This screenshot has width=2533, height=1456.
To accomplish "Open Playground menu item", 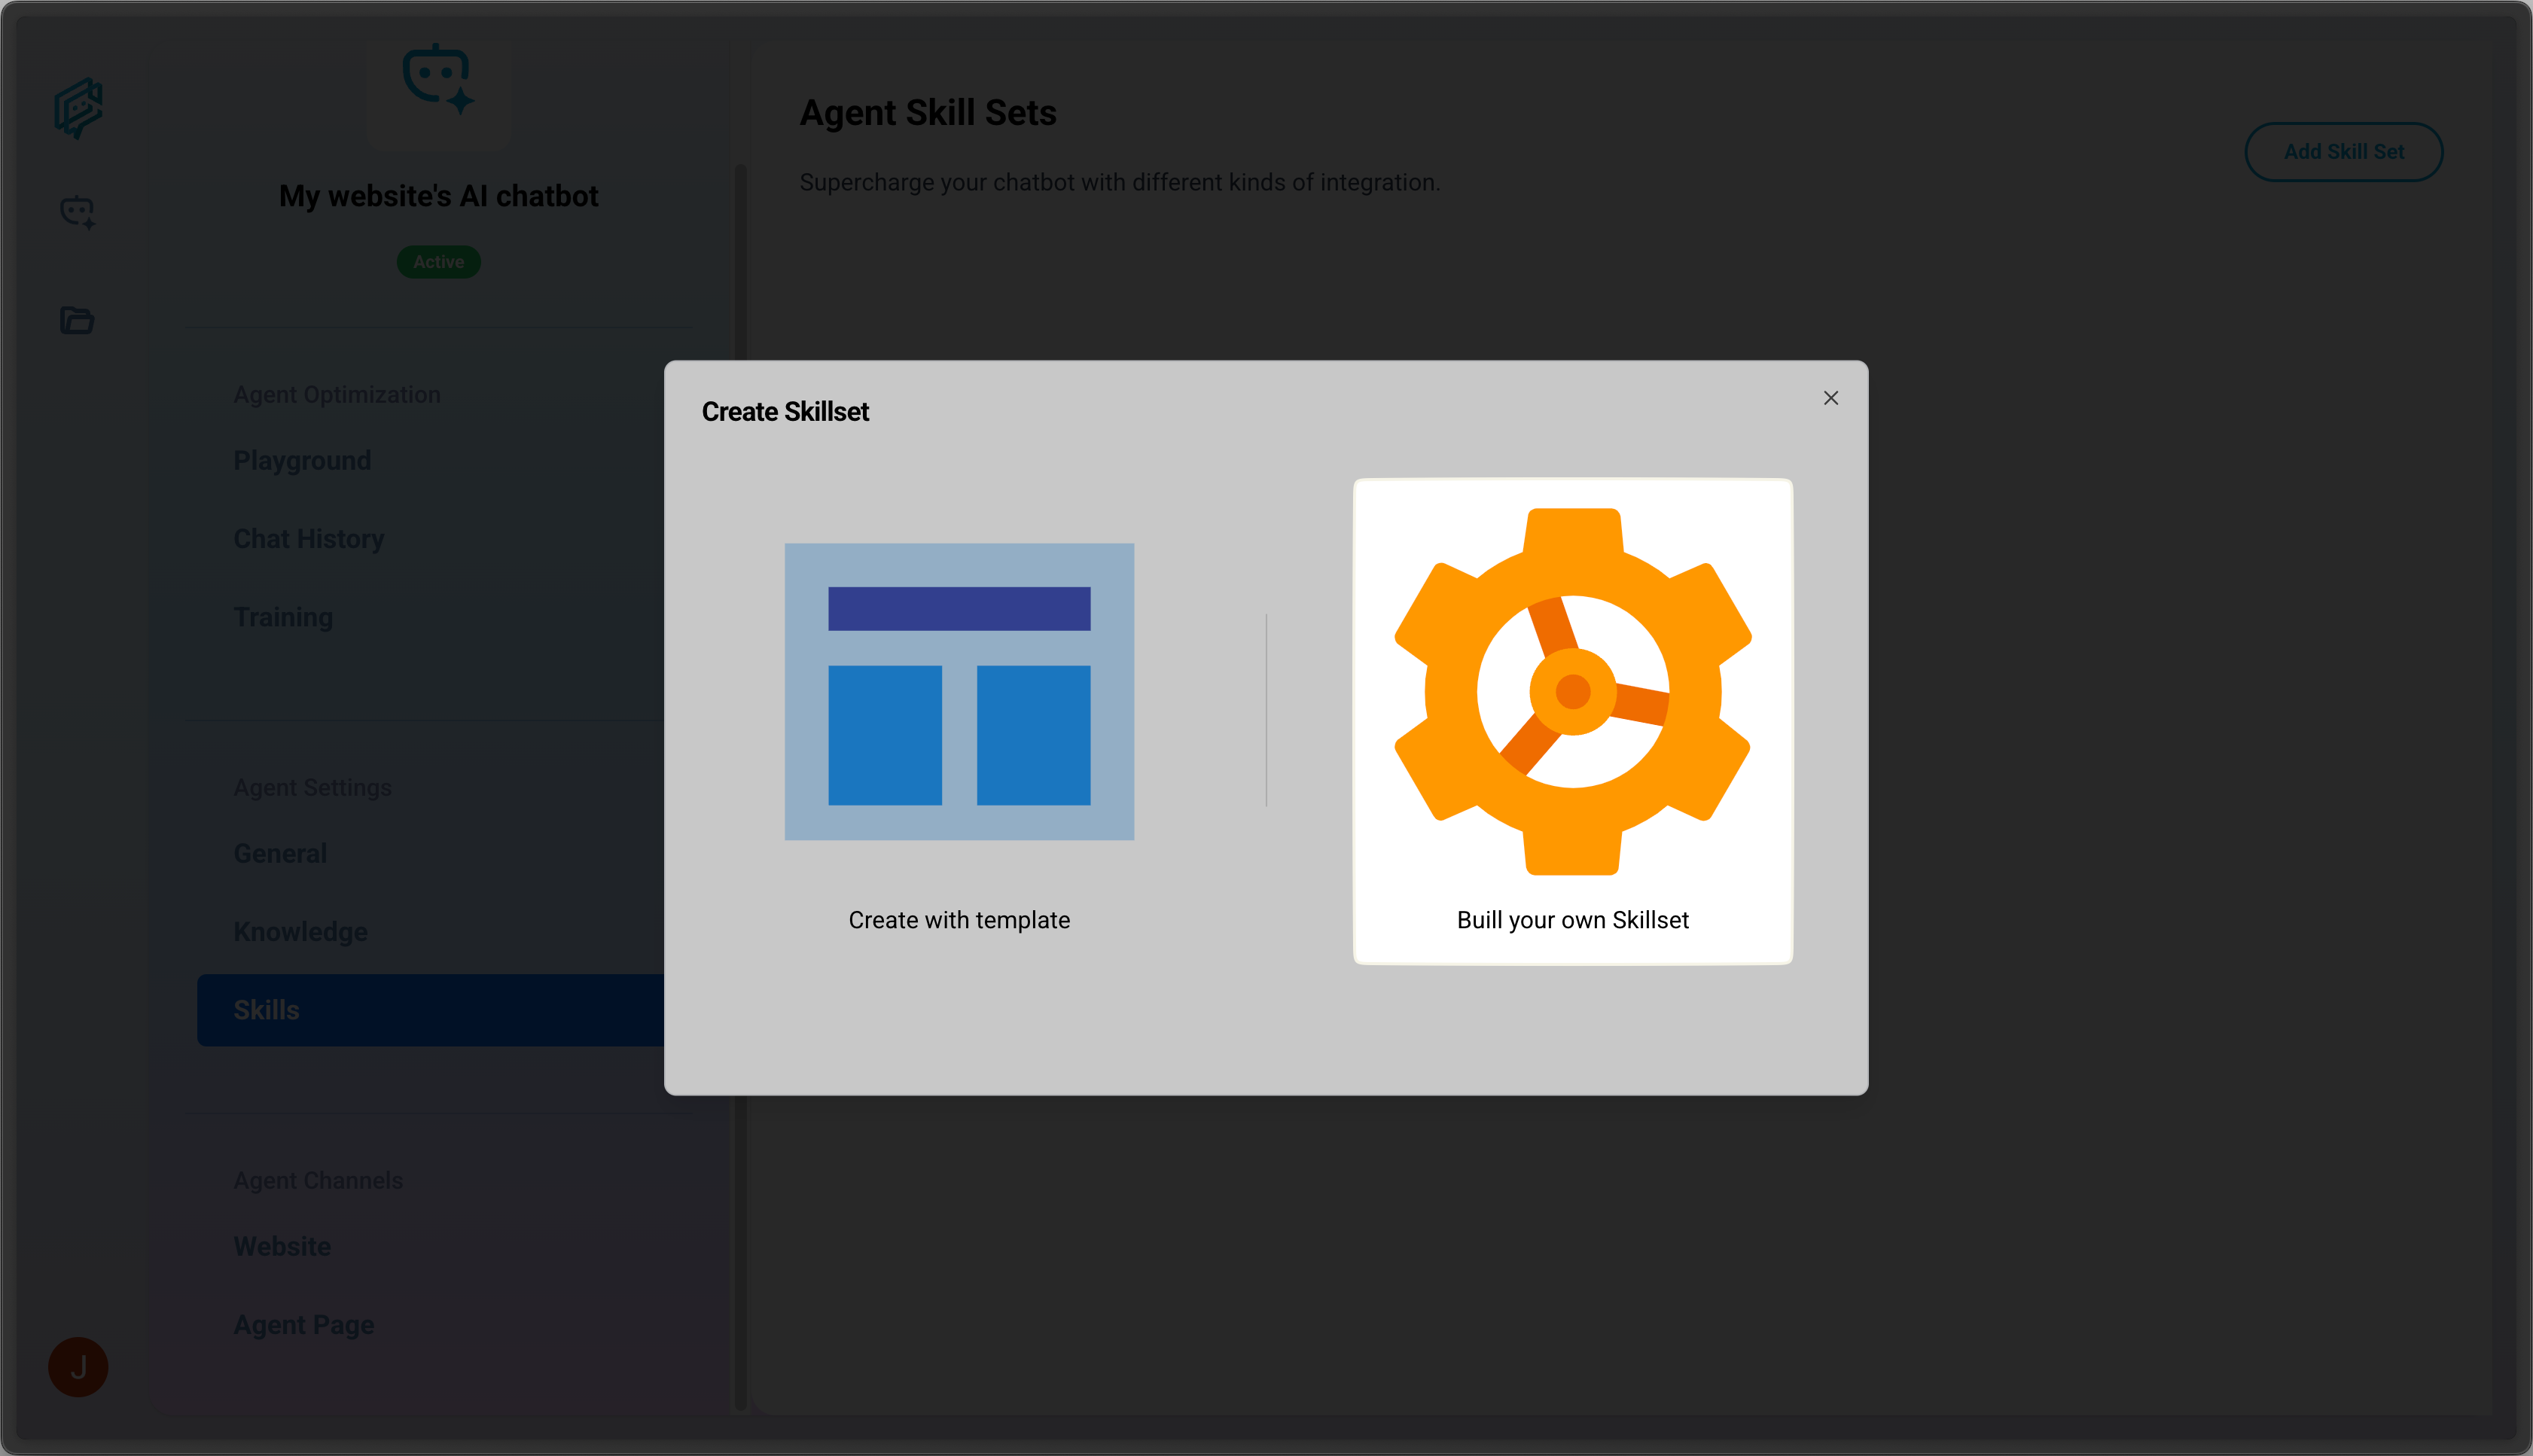I will [x=302, y=461].
